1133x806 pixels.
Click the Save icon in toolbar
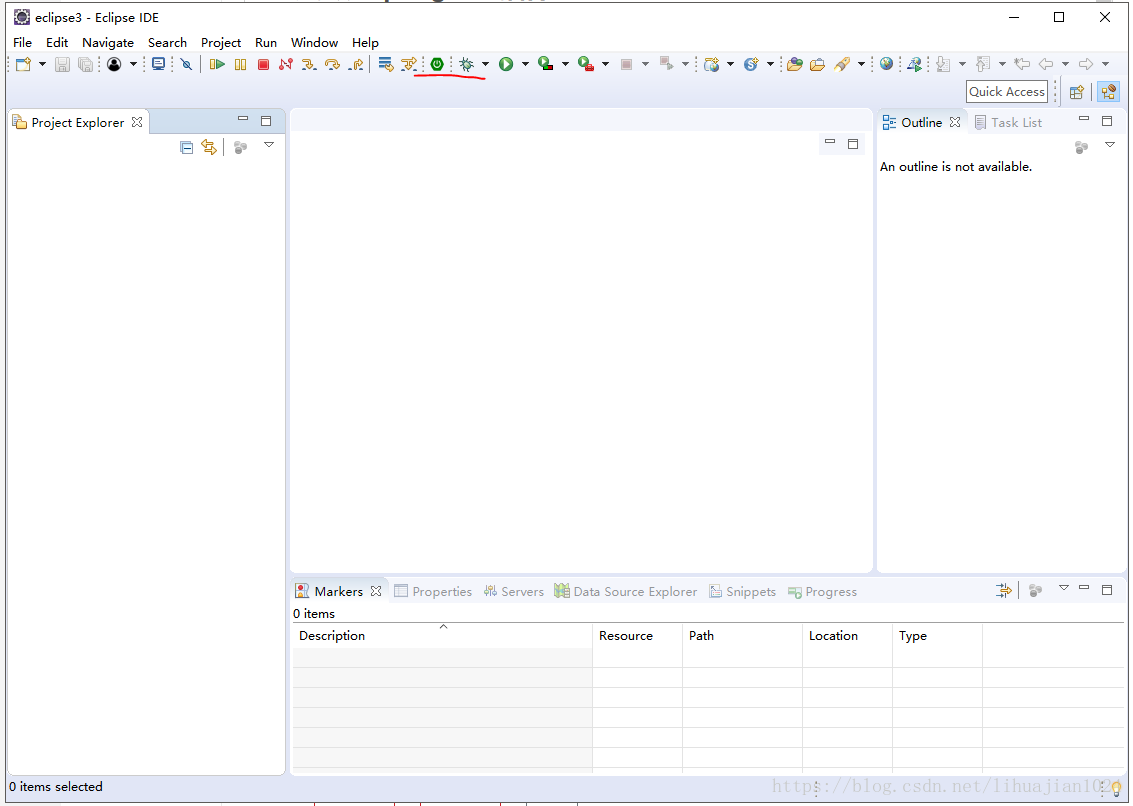(62, 64)
